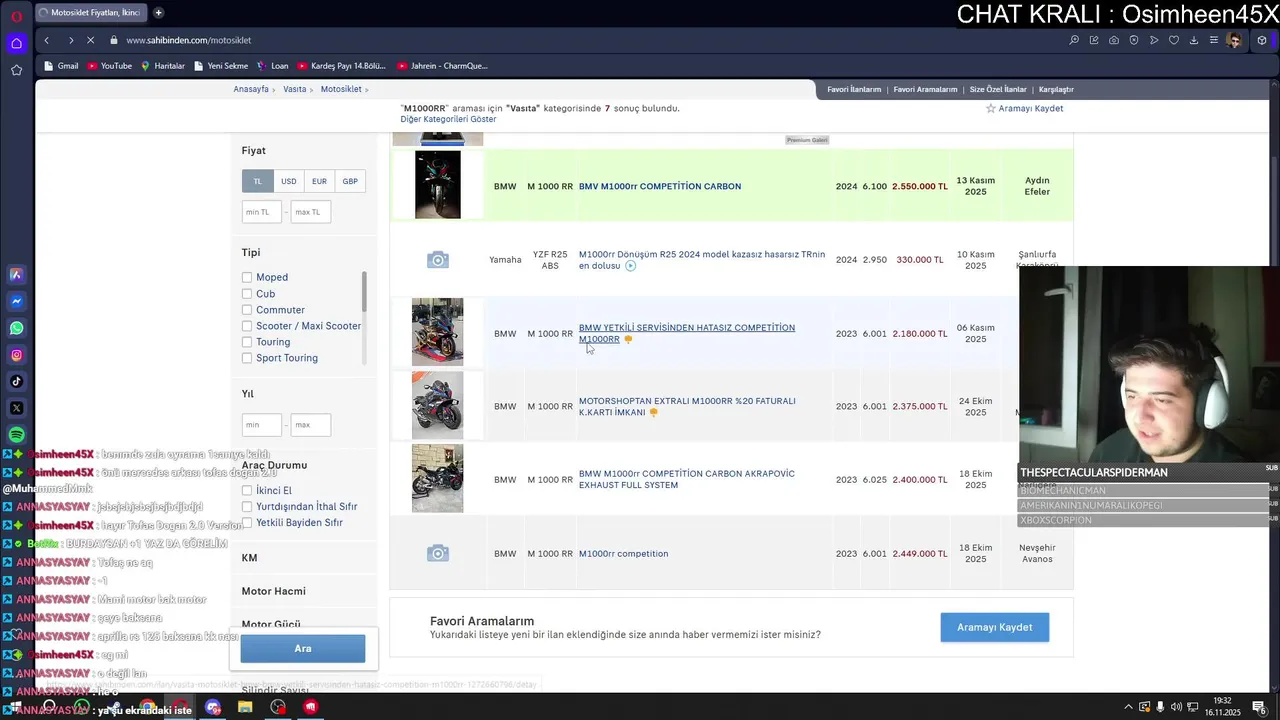Open a new browser tab

click(x=158, y=13)
